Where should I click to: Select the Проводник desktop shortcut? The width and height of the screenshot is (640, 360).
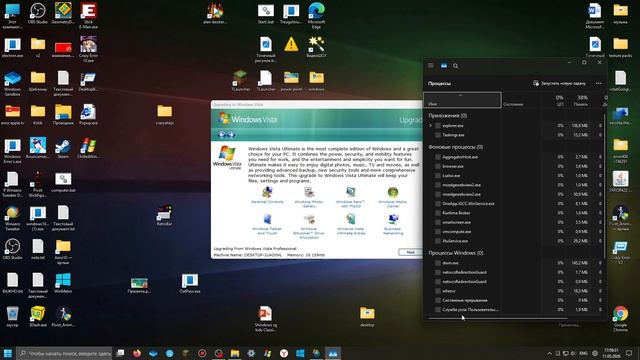63,115
